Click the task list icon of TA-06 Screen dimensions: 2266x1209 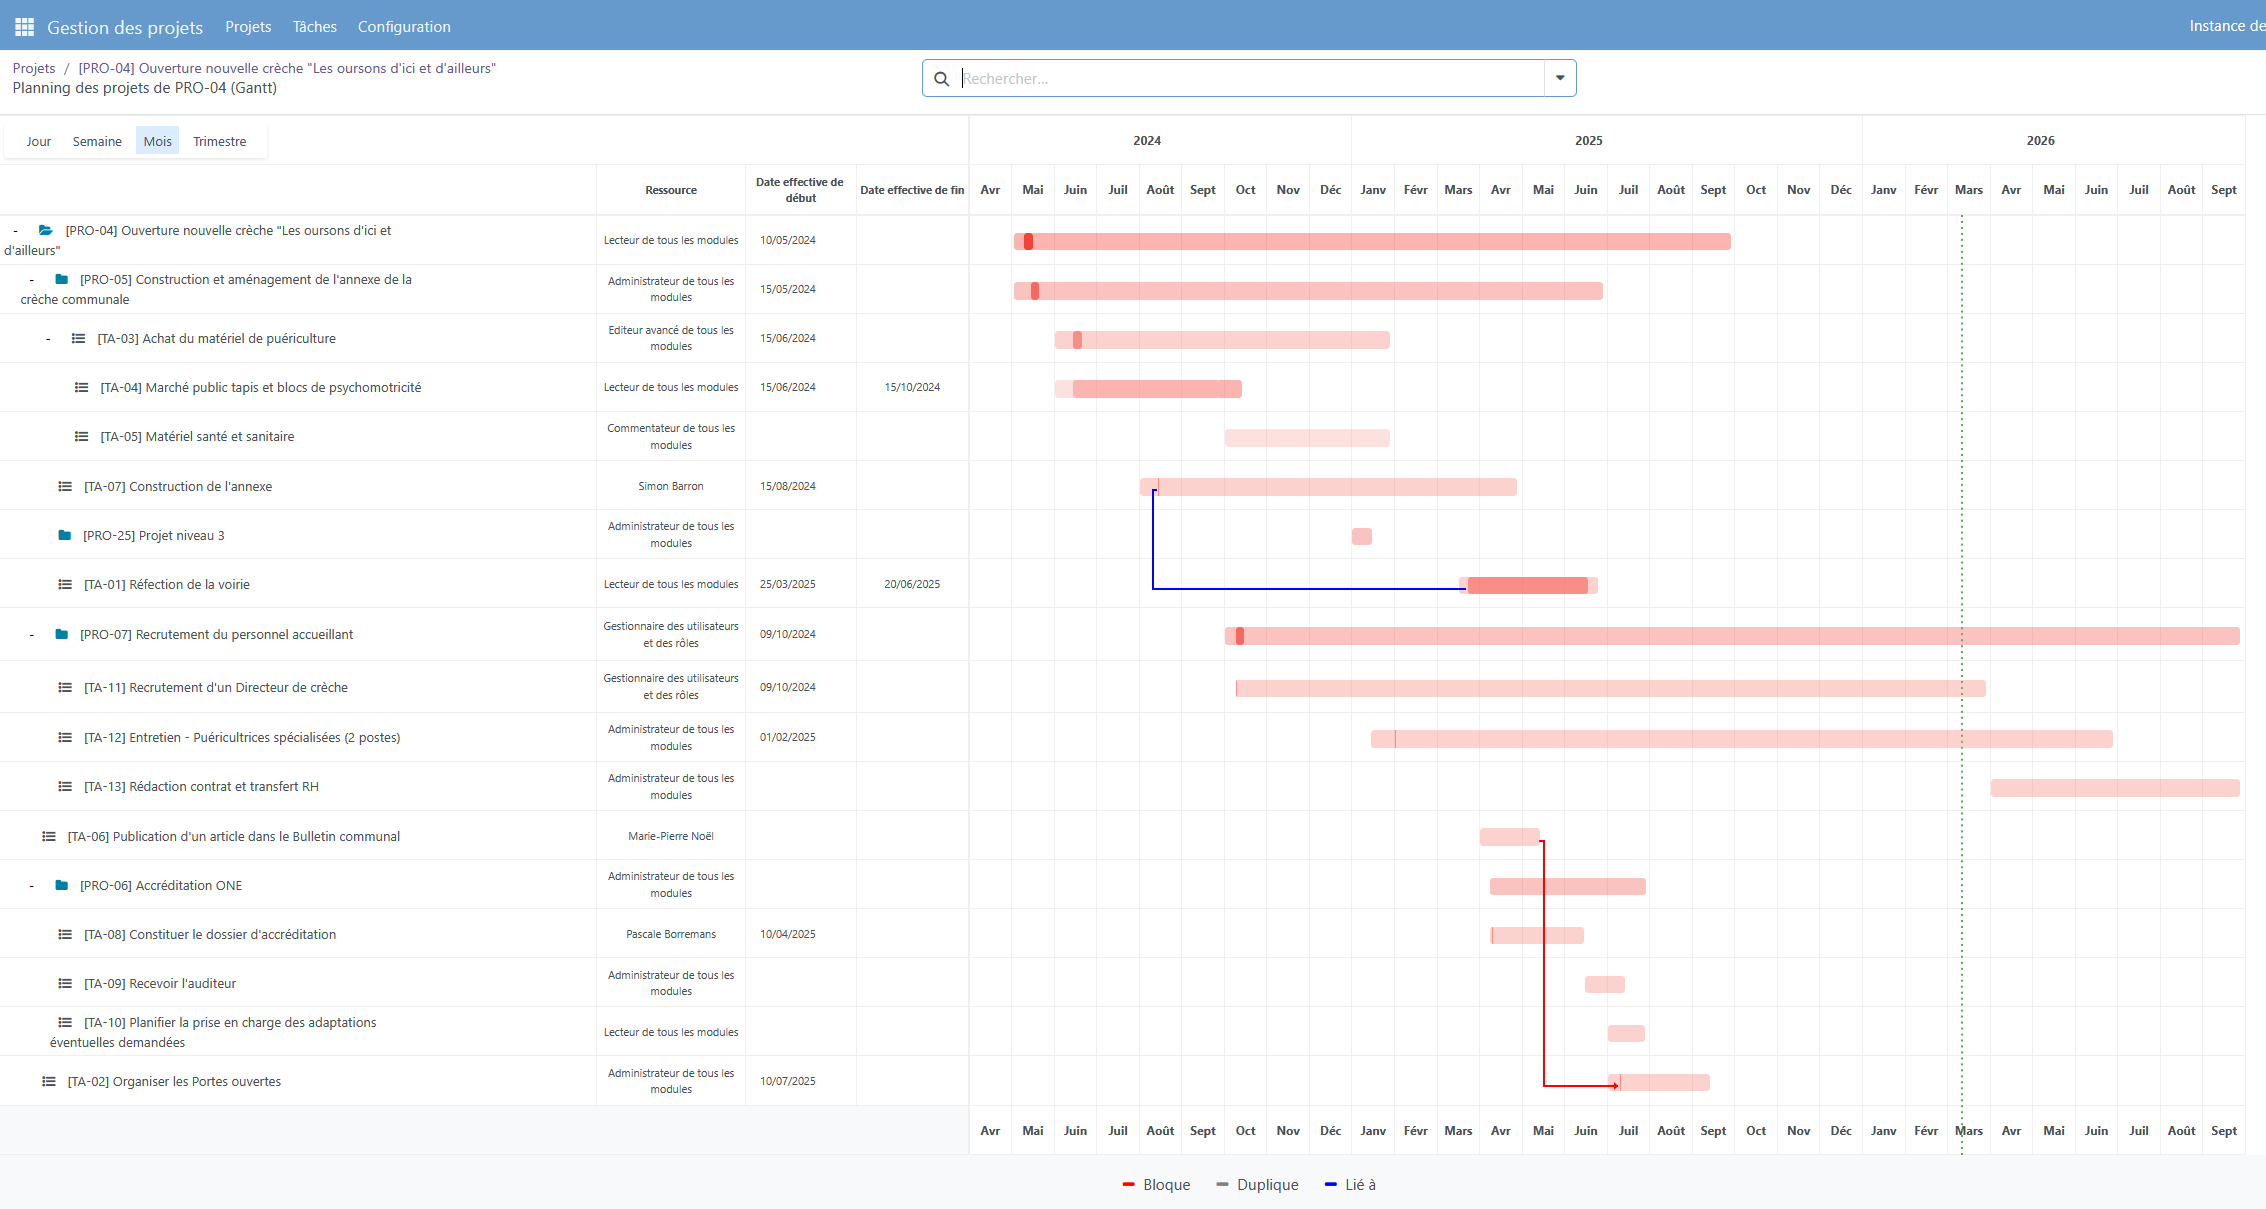click(49, 837)
